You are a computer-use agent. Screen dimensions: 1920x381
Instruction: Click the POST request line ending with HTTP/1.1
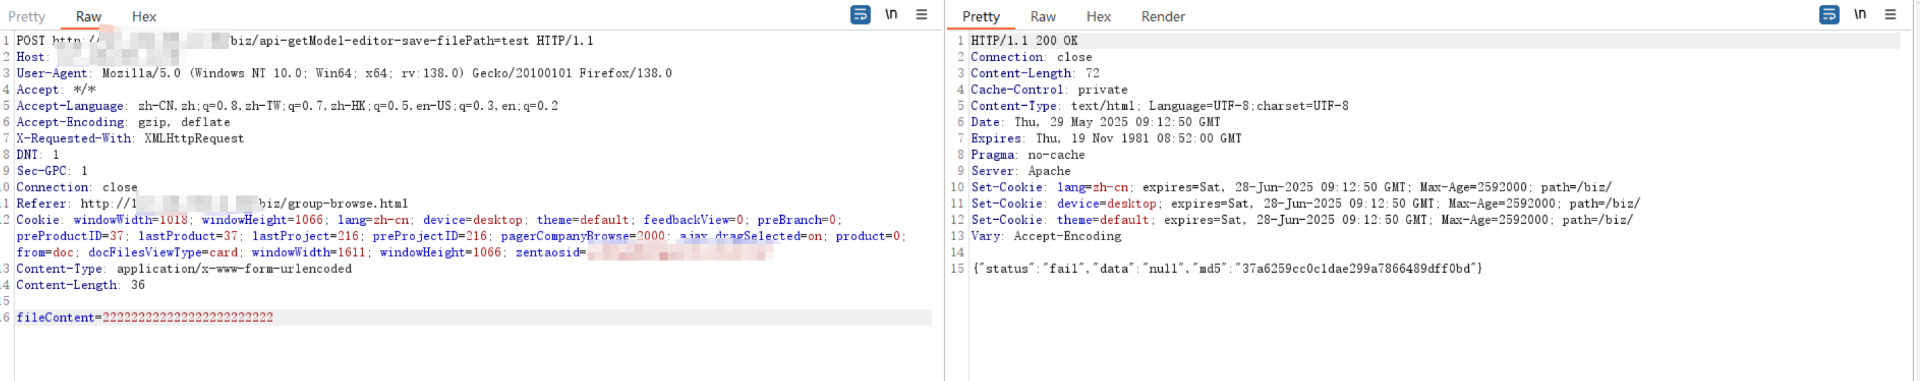tap(305, 41)
